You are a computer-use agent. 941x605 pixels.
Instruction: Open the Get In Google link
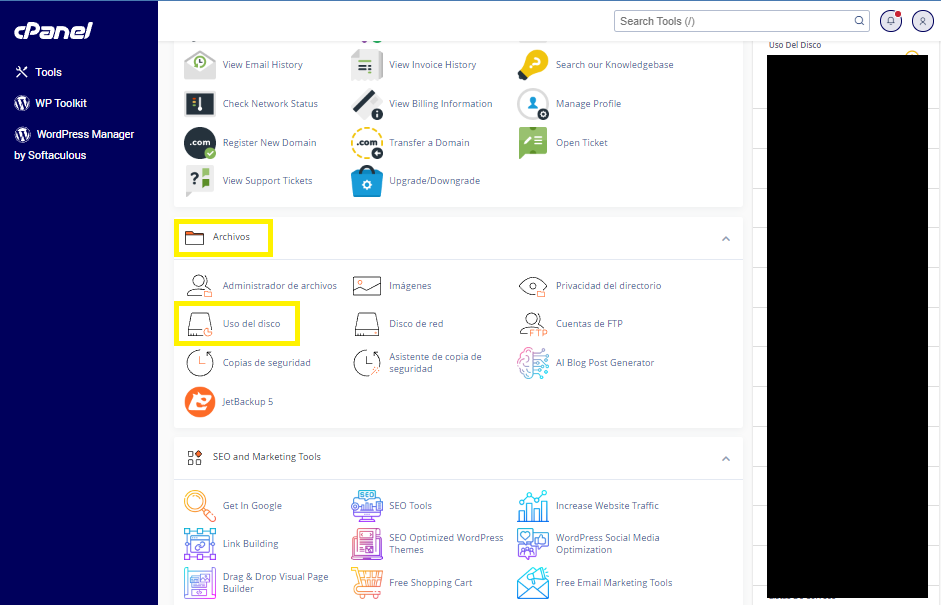point(252,506)
